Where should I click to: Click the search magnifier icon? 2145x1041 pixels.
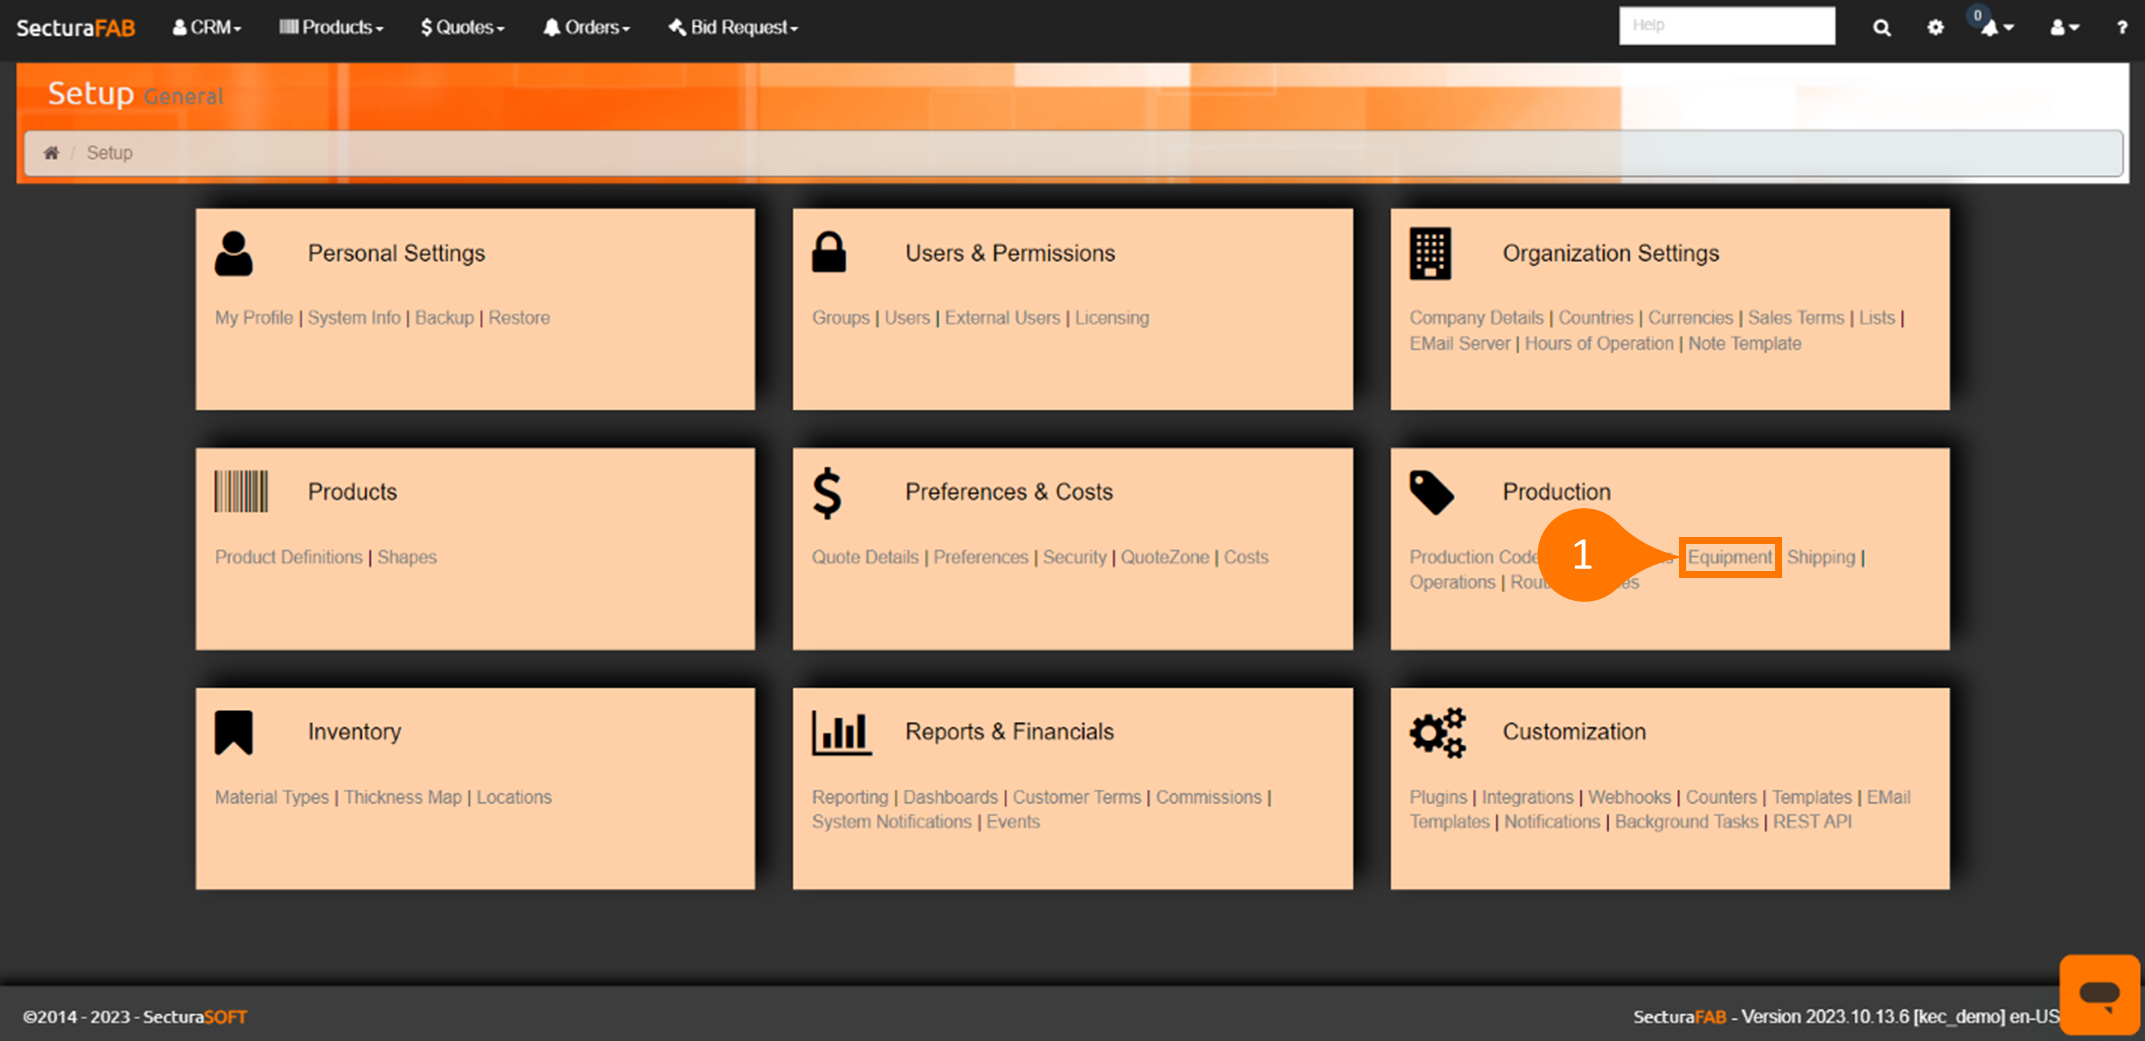tap(1881, 28)
